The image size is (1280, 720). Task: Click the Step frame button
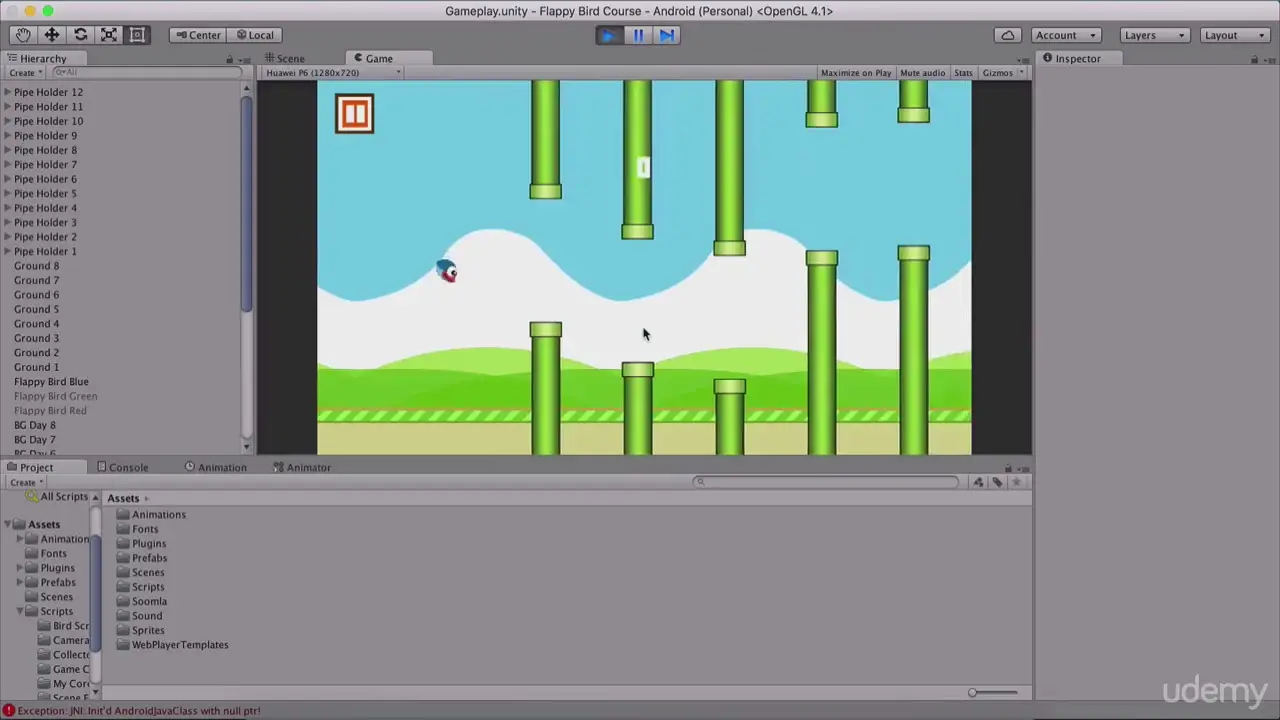tap(666, 35)
